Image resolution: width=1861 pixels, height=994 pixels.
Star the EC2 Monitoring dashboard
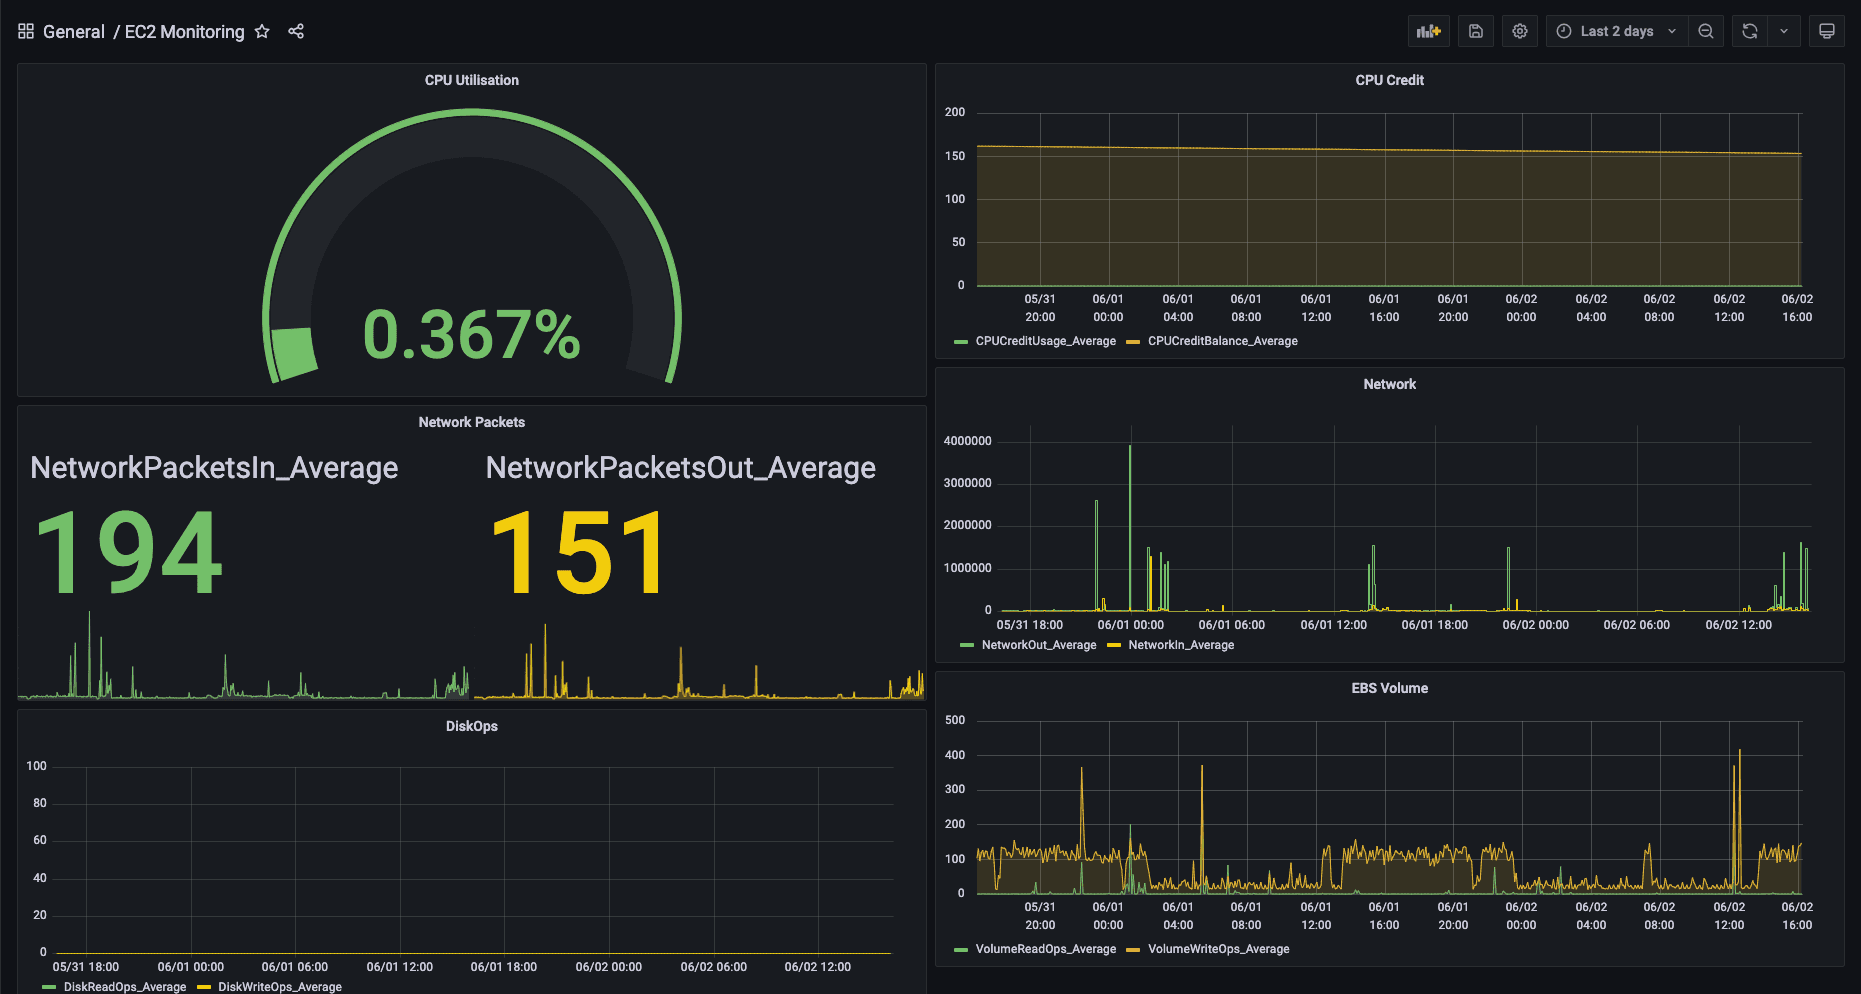coord(261,31)
